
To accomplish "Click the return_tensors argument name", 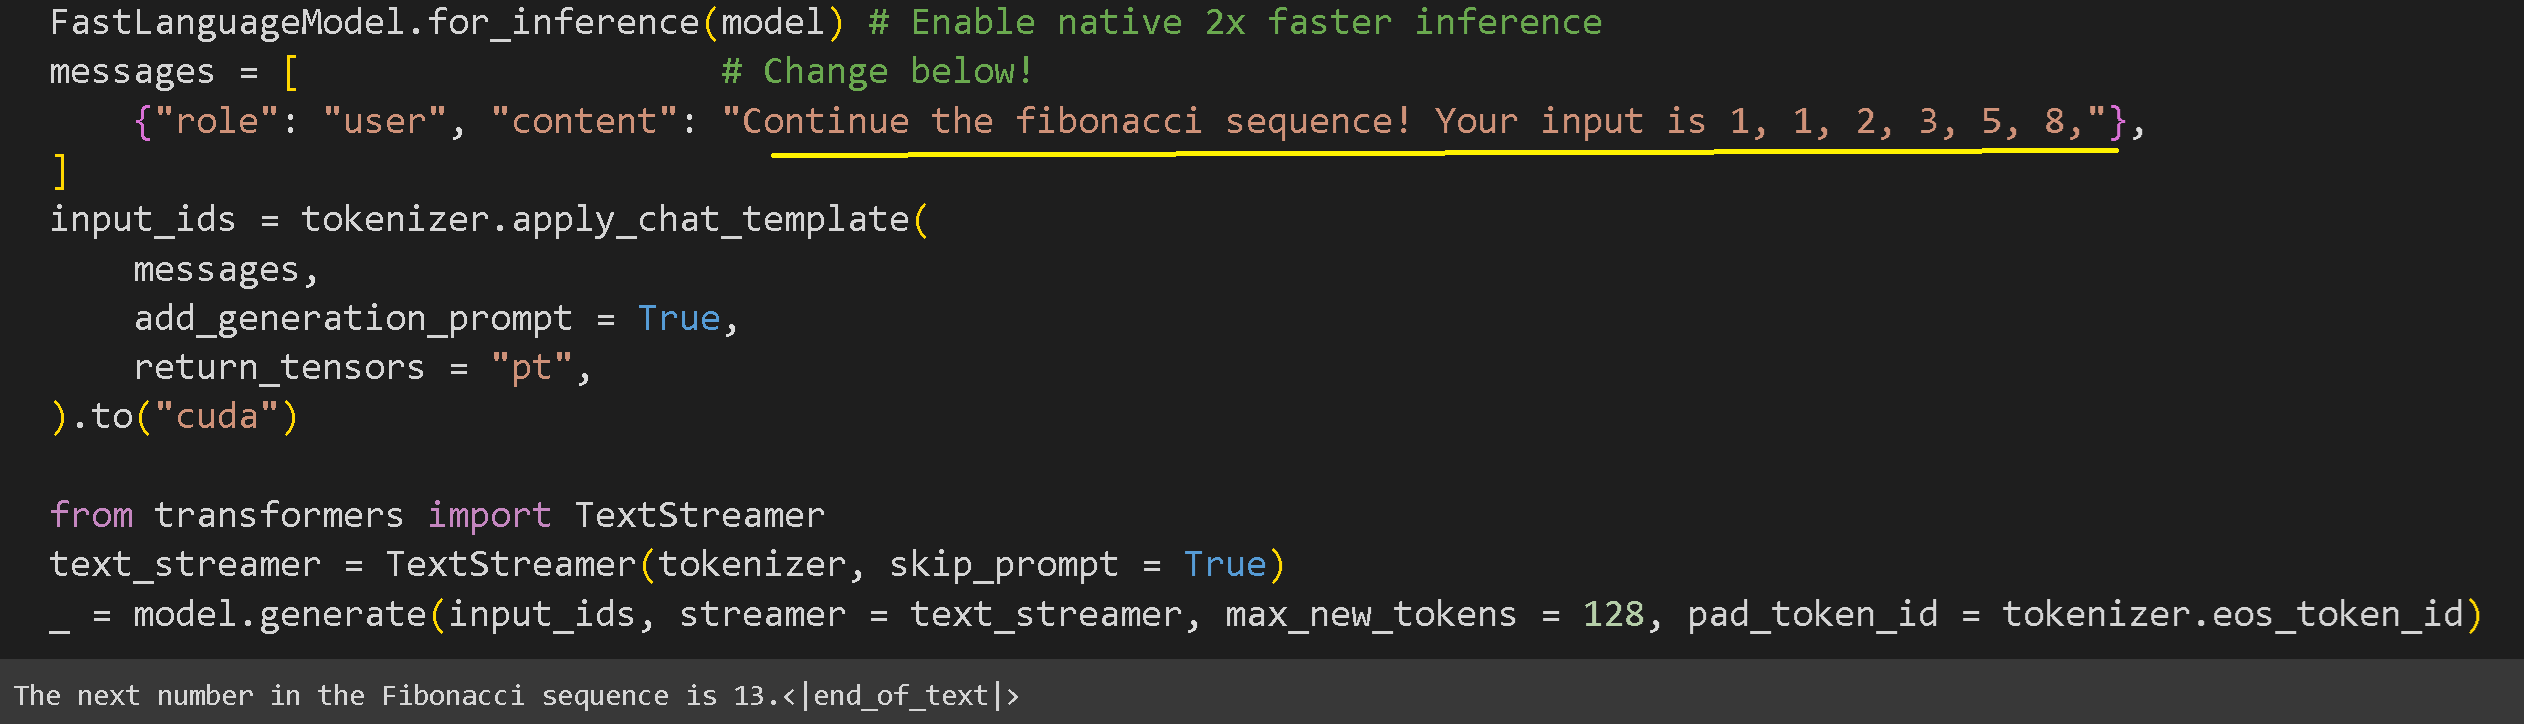I will [279, 368].
